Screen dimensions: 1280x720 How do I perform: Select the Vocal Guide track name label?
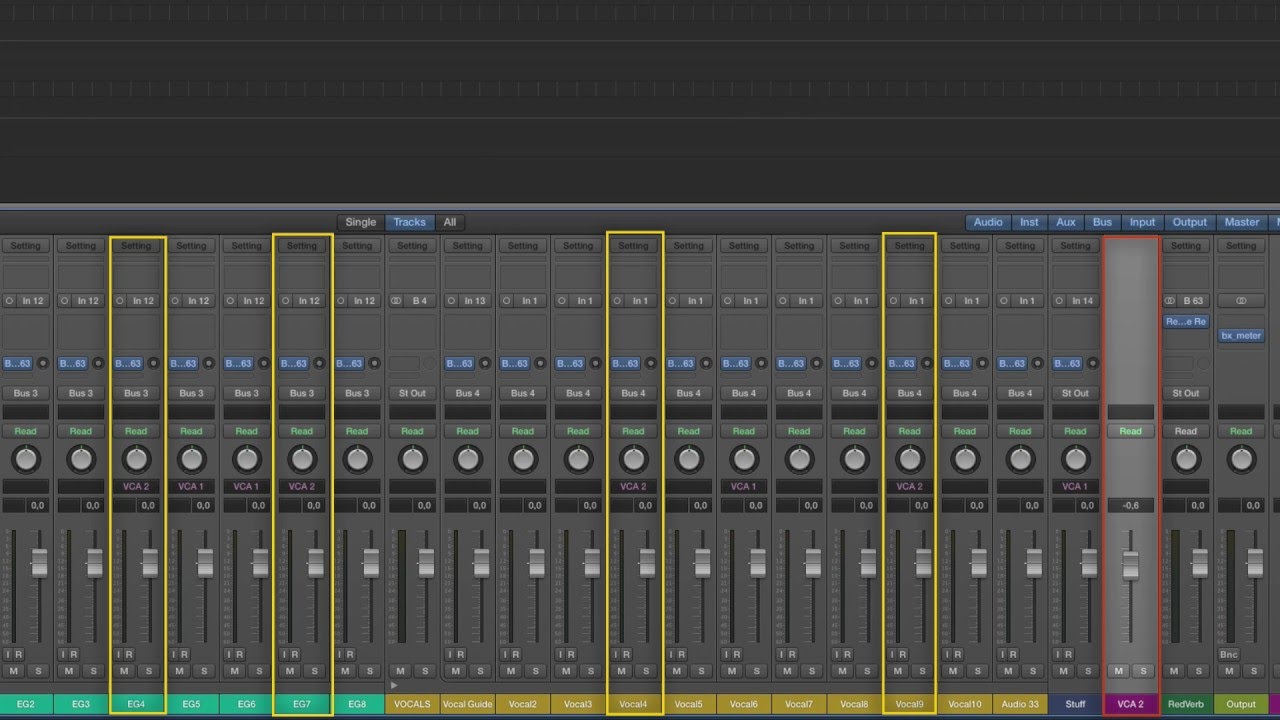pos(467,704)
